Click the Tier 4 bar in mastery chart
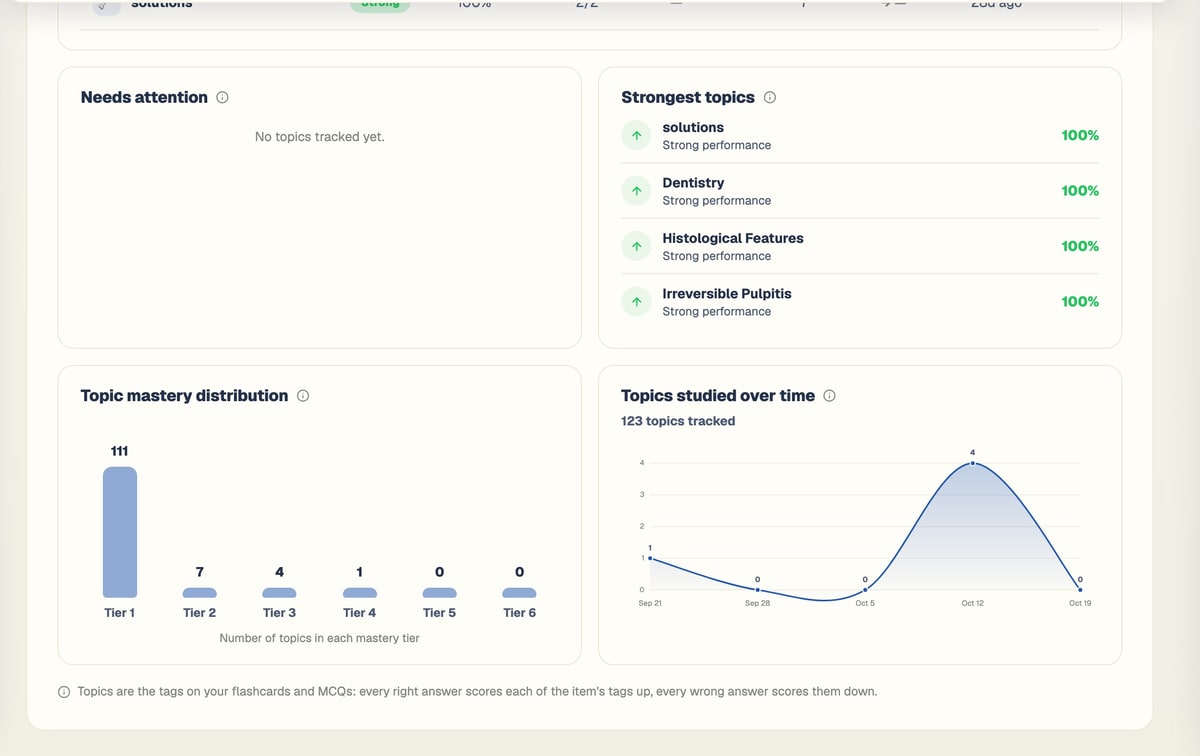The height and width of the screenshot is (756, 1200). [x=360, y=593]
